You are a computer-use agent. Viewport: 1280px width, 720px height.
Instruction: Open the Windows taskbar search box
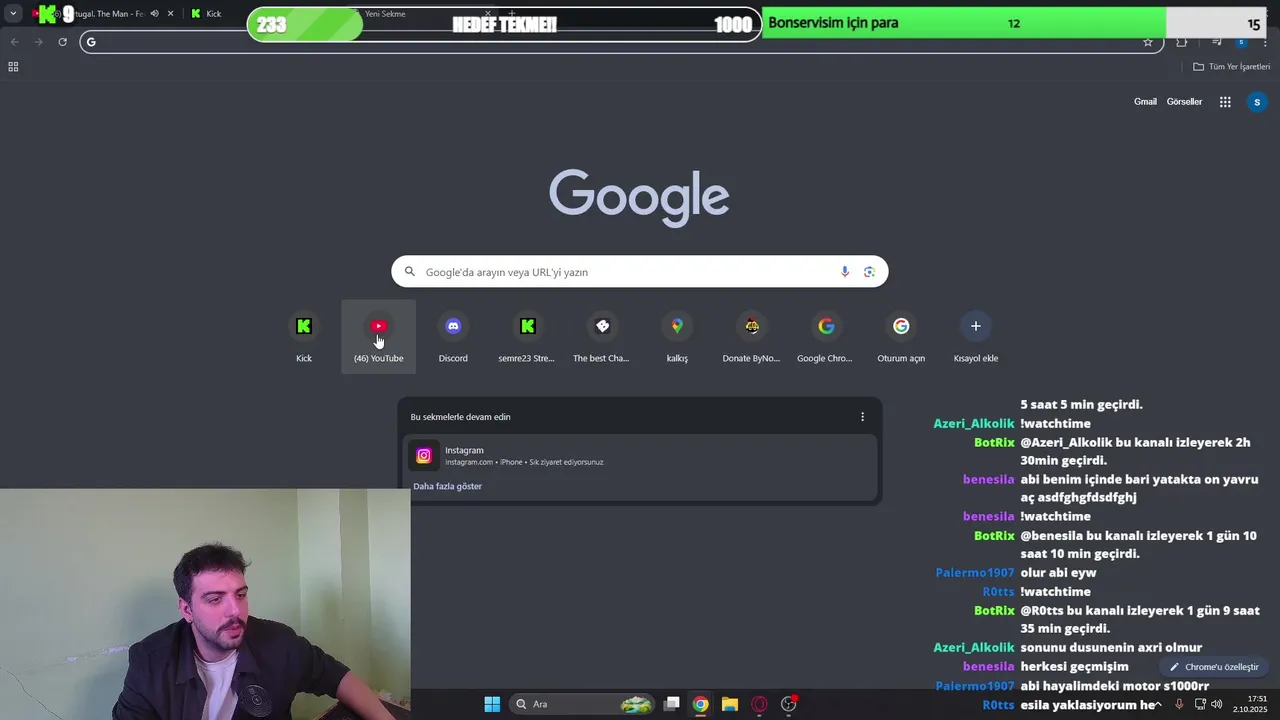click(x=582, y=704)
